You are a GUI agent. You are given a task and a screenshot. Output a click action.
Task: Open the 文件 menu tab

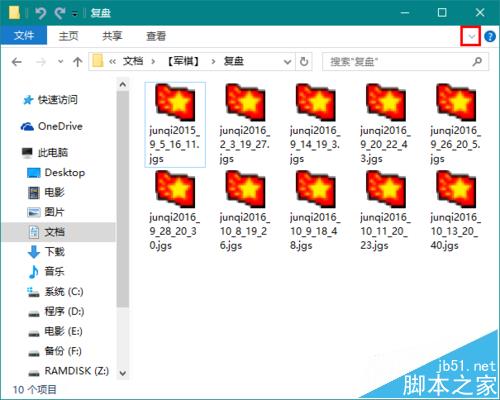tap(24, 35)
